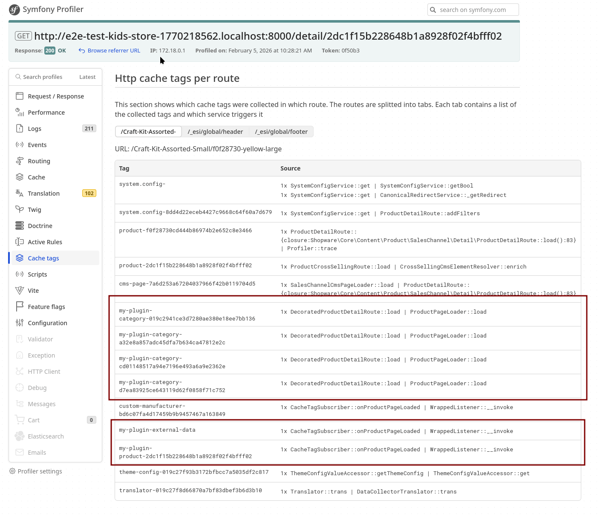Click the Elasticsearch icon in sidebar

(x=20, y=436)
